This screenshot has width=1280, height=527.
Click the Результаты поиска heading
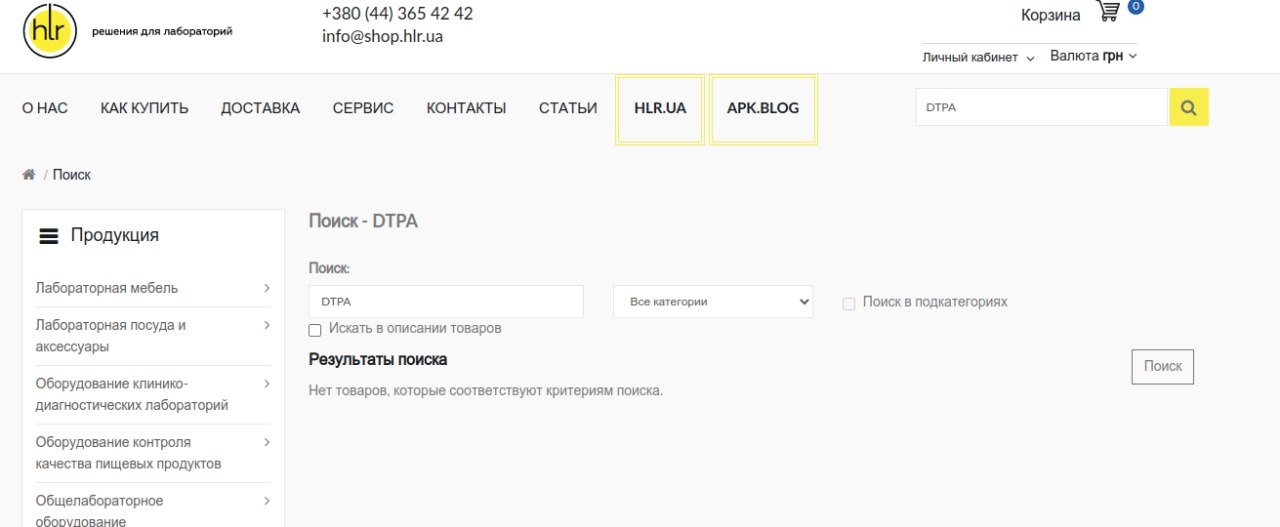click(378, 359)
